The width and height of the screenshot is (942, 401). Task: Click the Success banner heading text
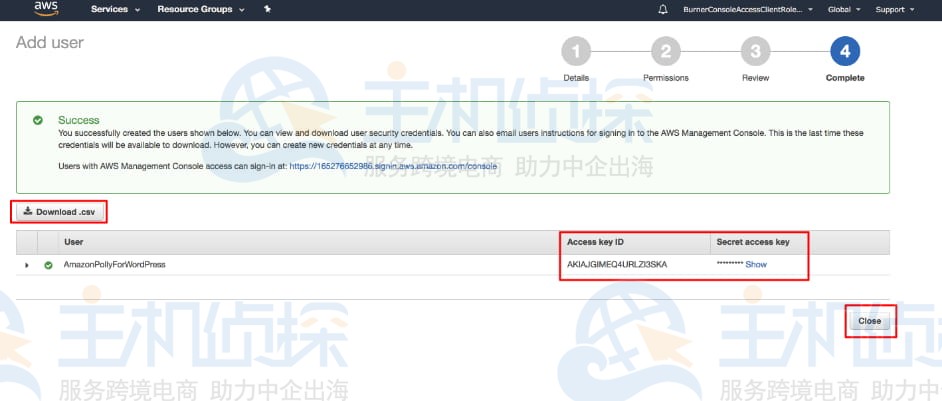tap(79, 120)
